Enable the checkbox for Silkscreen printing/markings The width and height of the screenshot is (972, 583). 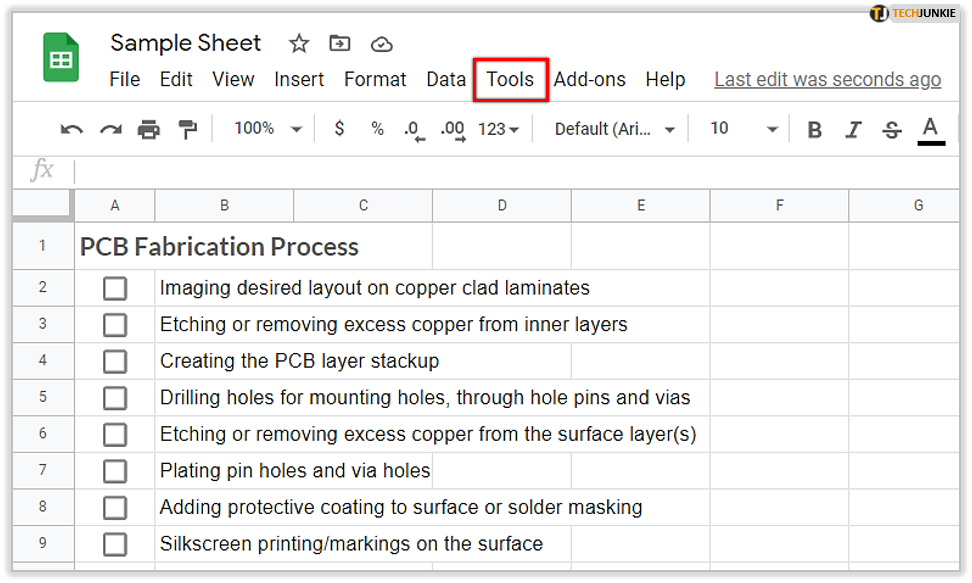pyautogui.click(x=115, y=544)
